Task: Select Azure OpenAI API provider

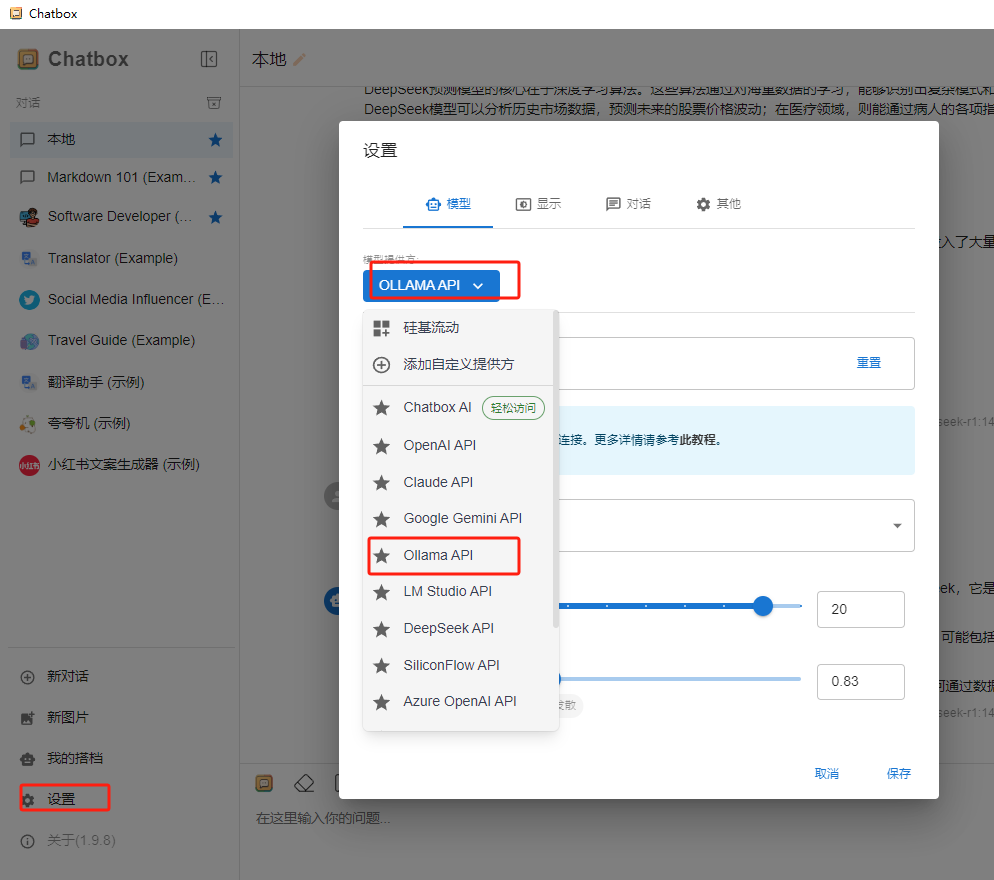Action: [x=458, y=701]
